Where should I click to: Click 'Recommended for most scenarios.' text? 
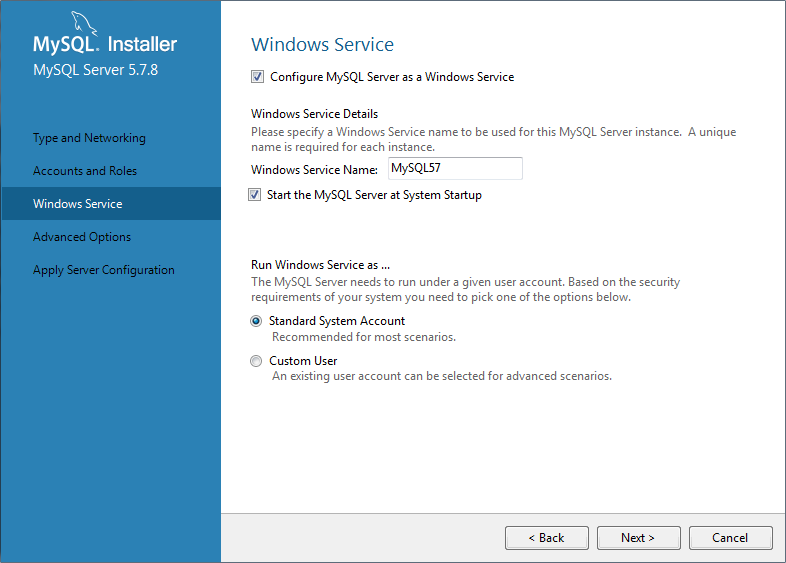click(364, 337)
